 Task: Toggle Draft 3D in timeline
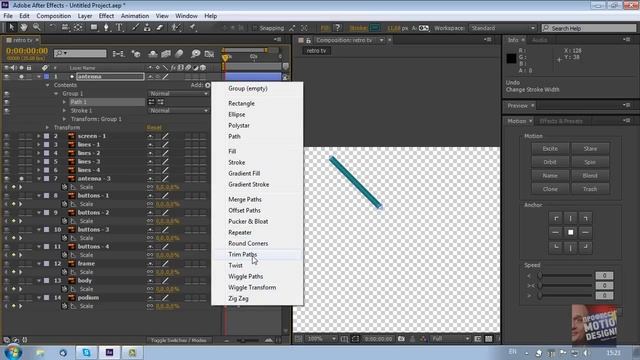136,53
